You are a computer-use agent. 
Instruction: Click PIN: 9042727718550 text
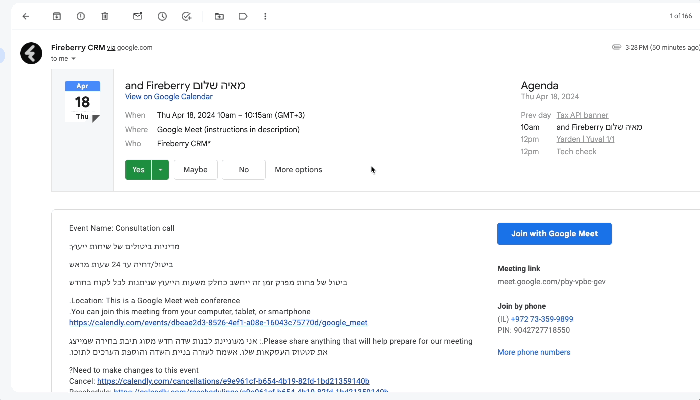click(x=533, y=330)
